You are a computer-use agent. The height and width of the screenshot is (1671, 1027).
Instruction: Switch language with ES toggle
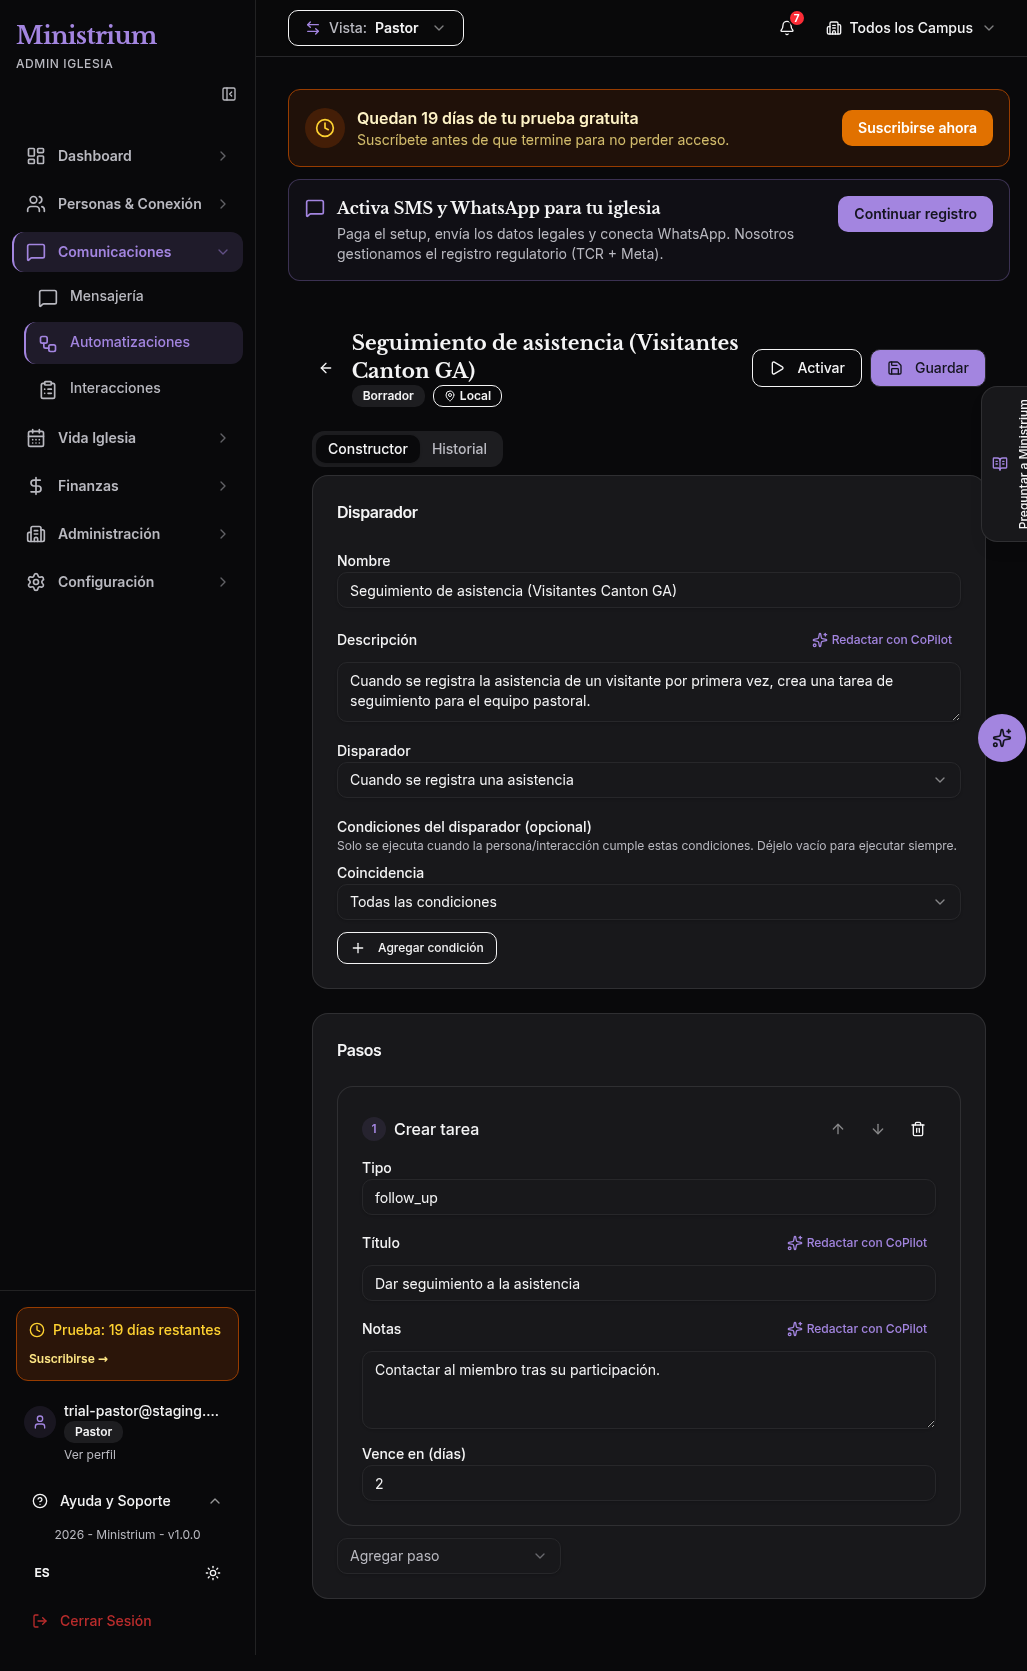42,1573
